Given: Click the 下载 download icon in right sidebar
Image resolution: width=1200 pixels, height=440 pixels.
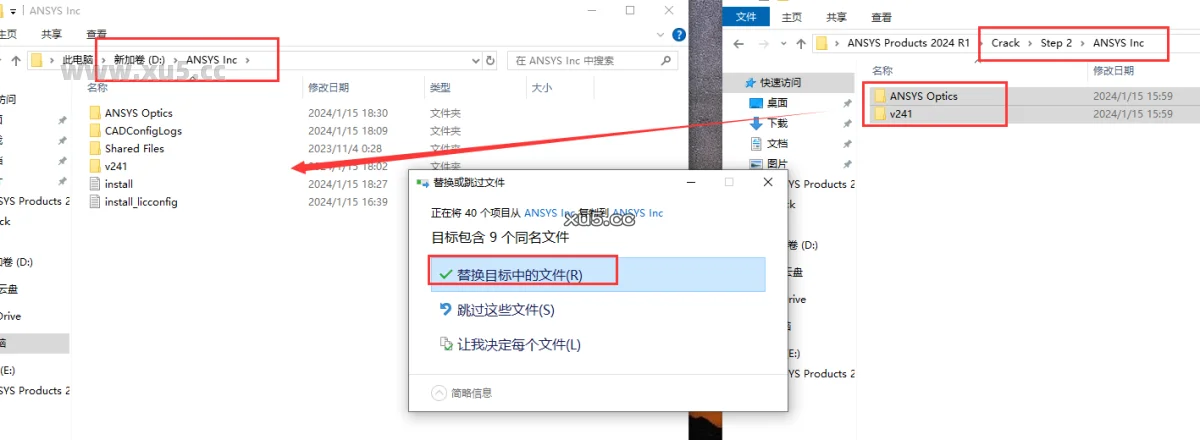Looking at the screenshot, I should tap(757, 123).
